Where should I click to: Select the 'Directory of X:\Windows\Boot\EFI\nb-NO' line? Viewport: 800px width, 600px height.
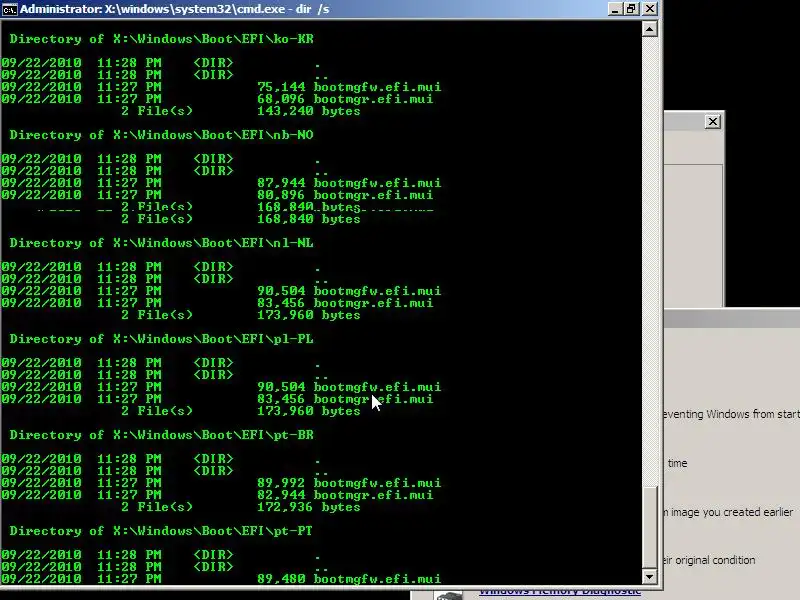point(161,135)
